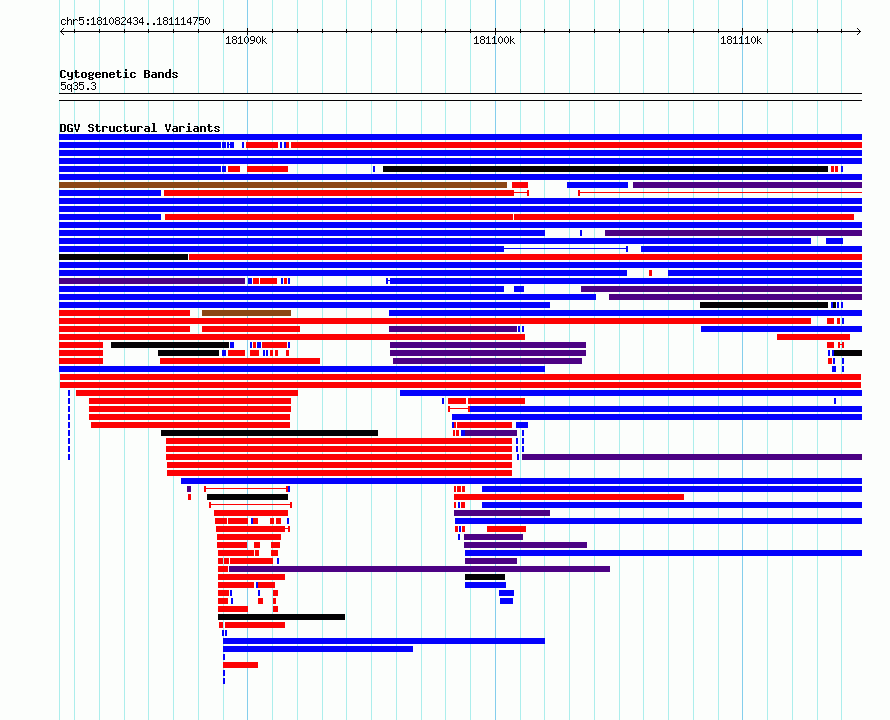Click the right arrowhead of the ruler
The image size is (890, 720).
[859, 32]
